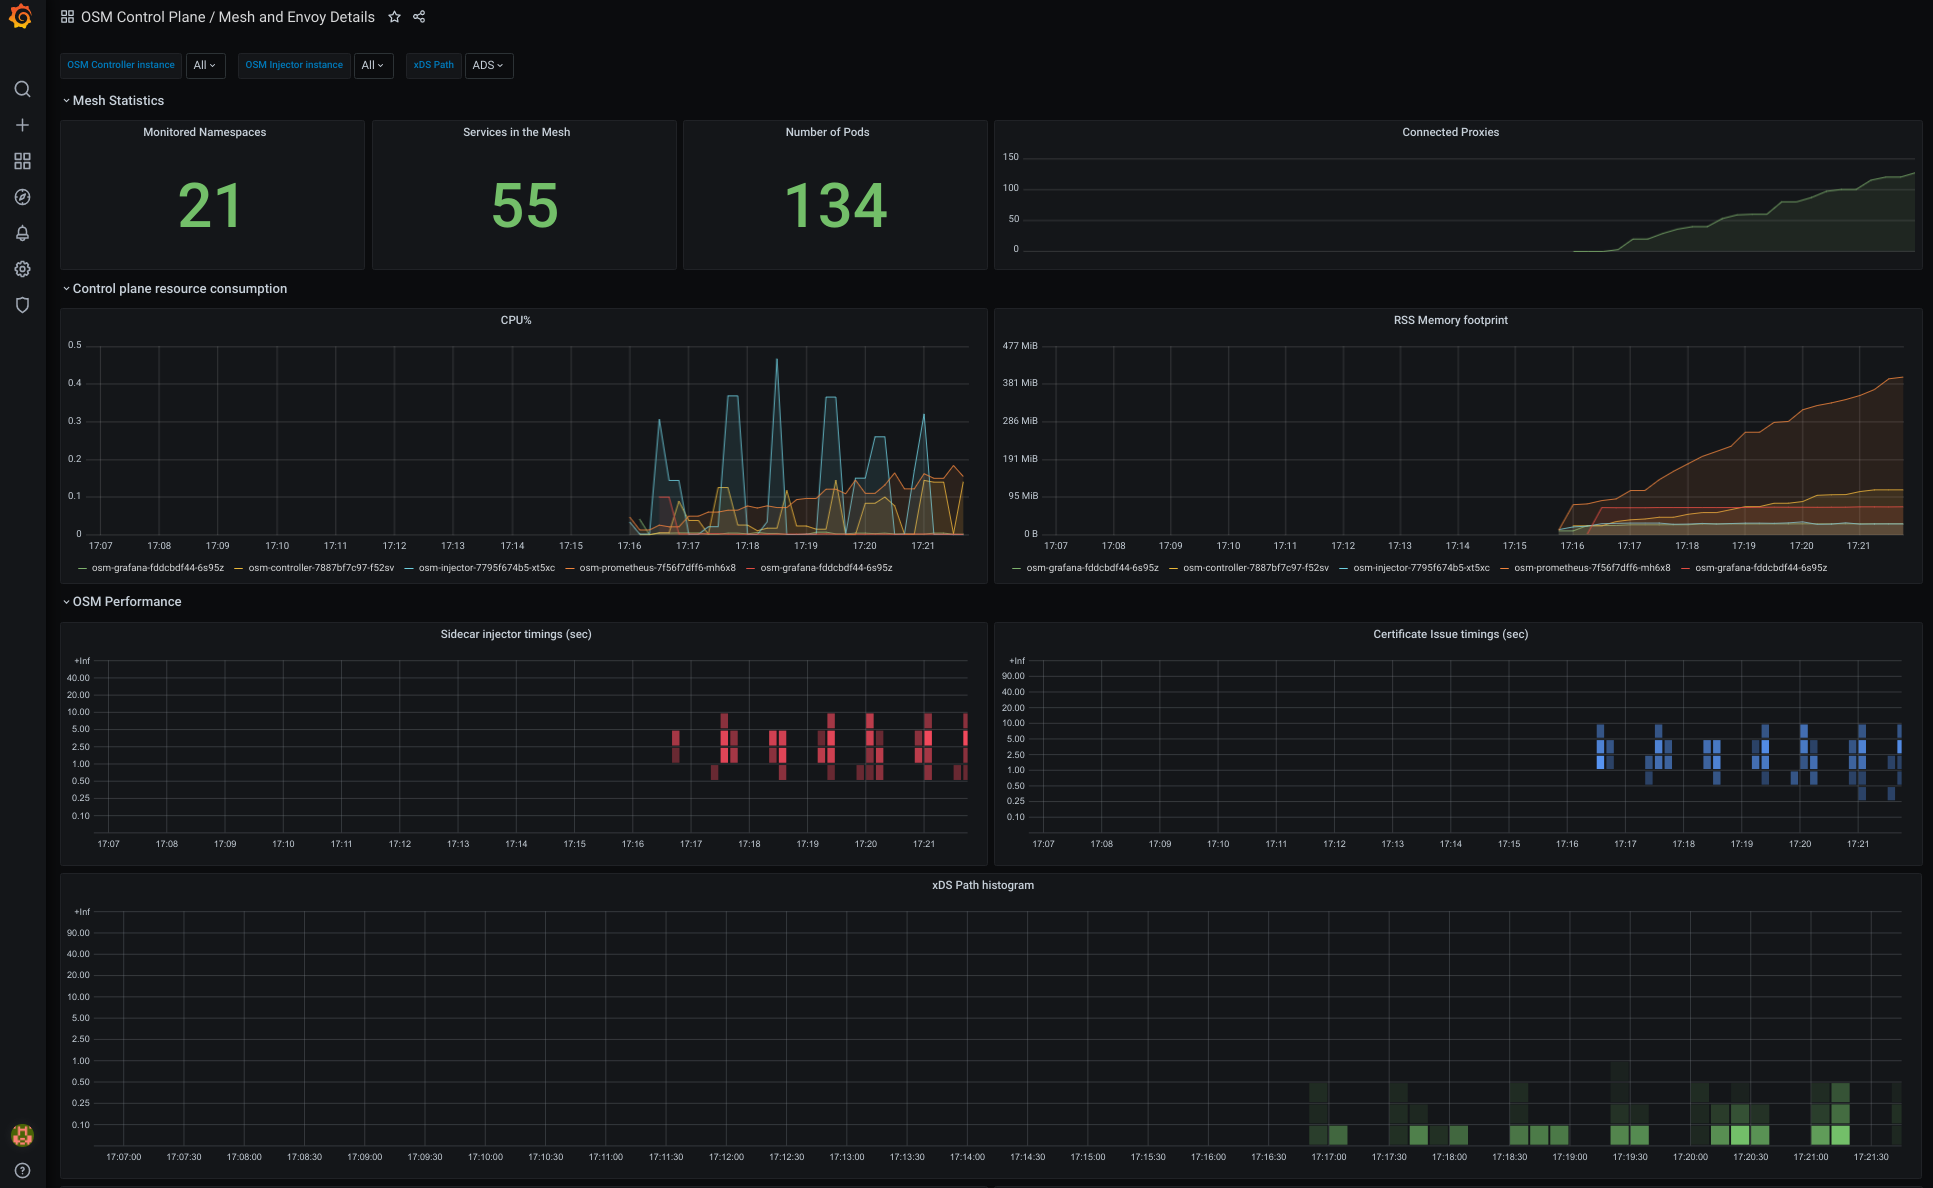Click the share dashboard icon
Image resolution: width=1933 pixels, height=1188 pixels.
419,17
